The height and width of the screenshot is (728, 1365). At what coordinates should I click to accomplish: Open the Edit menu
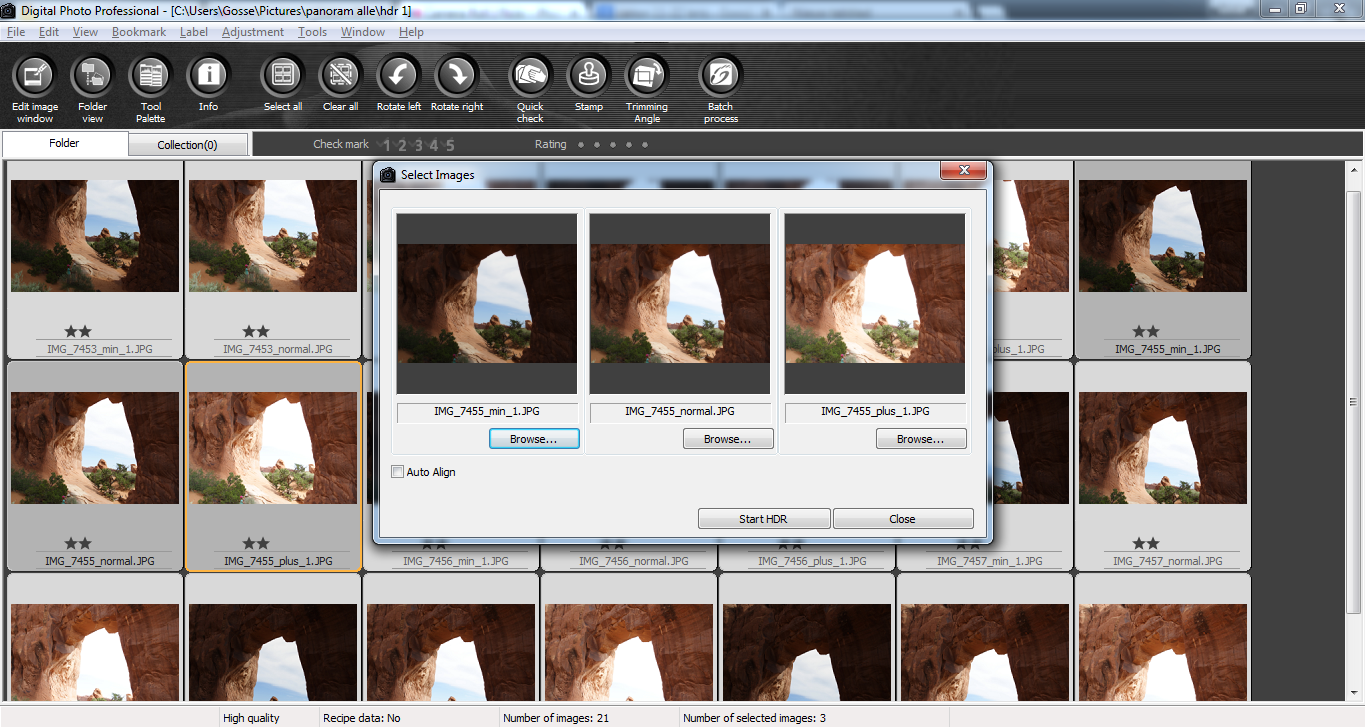point(49,32)
